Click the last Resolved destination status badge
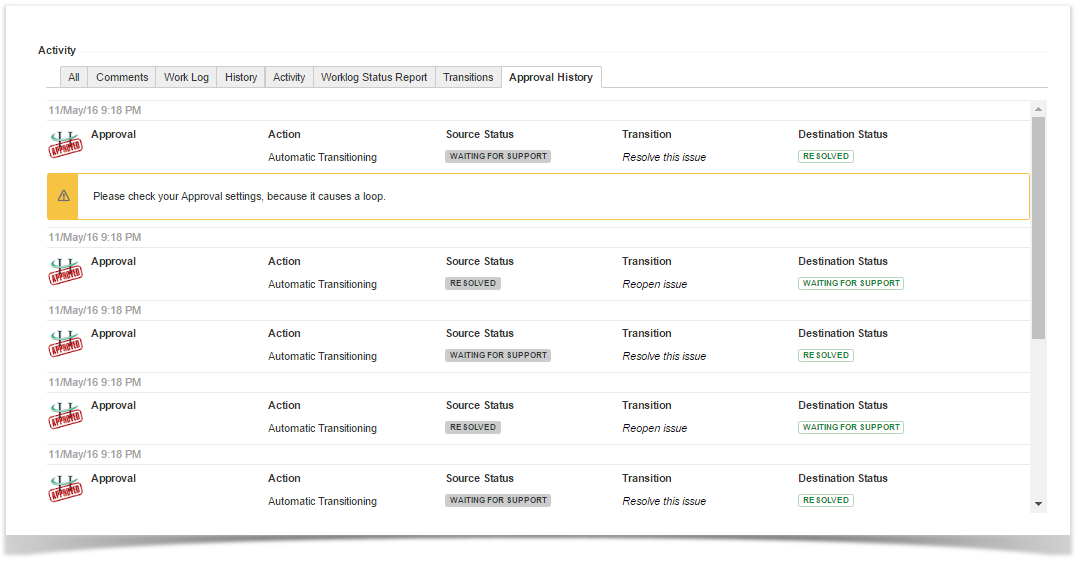 point(825,500)
